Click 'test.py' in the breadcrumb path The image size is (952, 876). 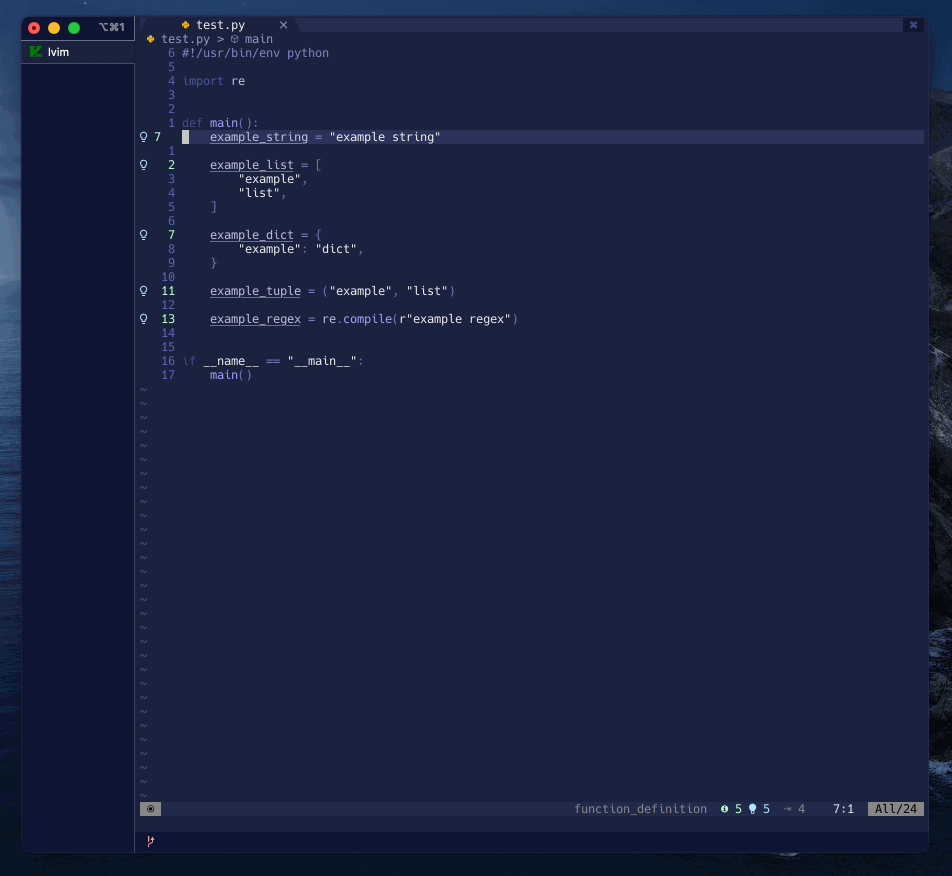pyautogui.click(x=186, y=39)
